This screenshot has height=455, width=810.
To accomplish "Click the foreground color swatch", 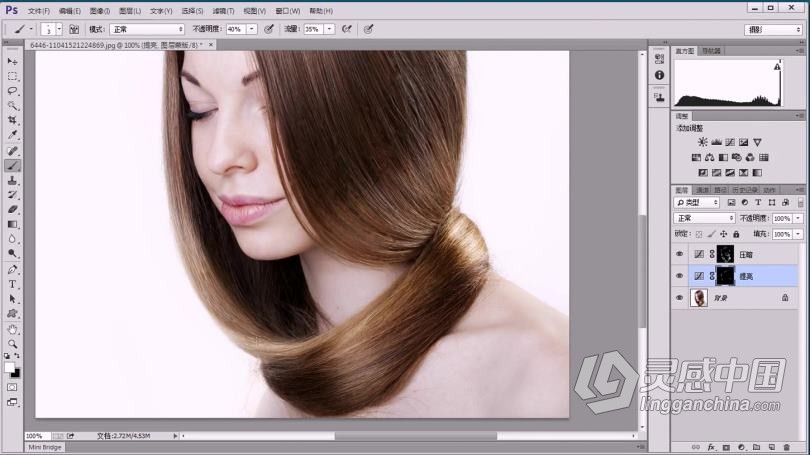I will click(x=9, y=367).
